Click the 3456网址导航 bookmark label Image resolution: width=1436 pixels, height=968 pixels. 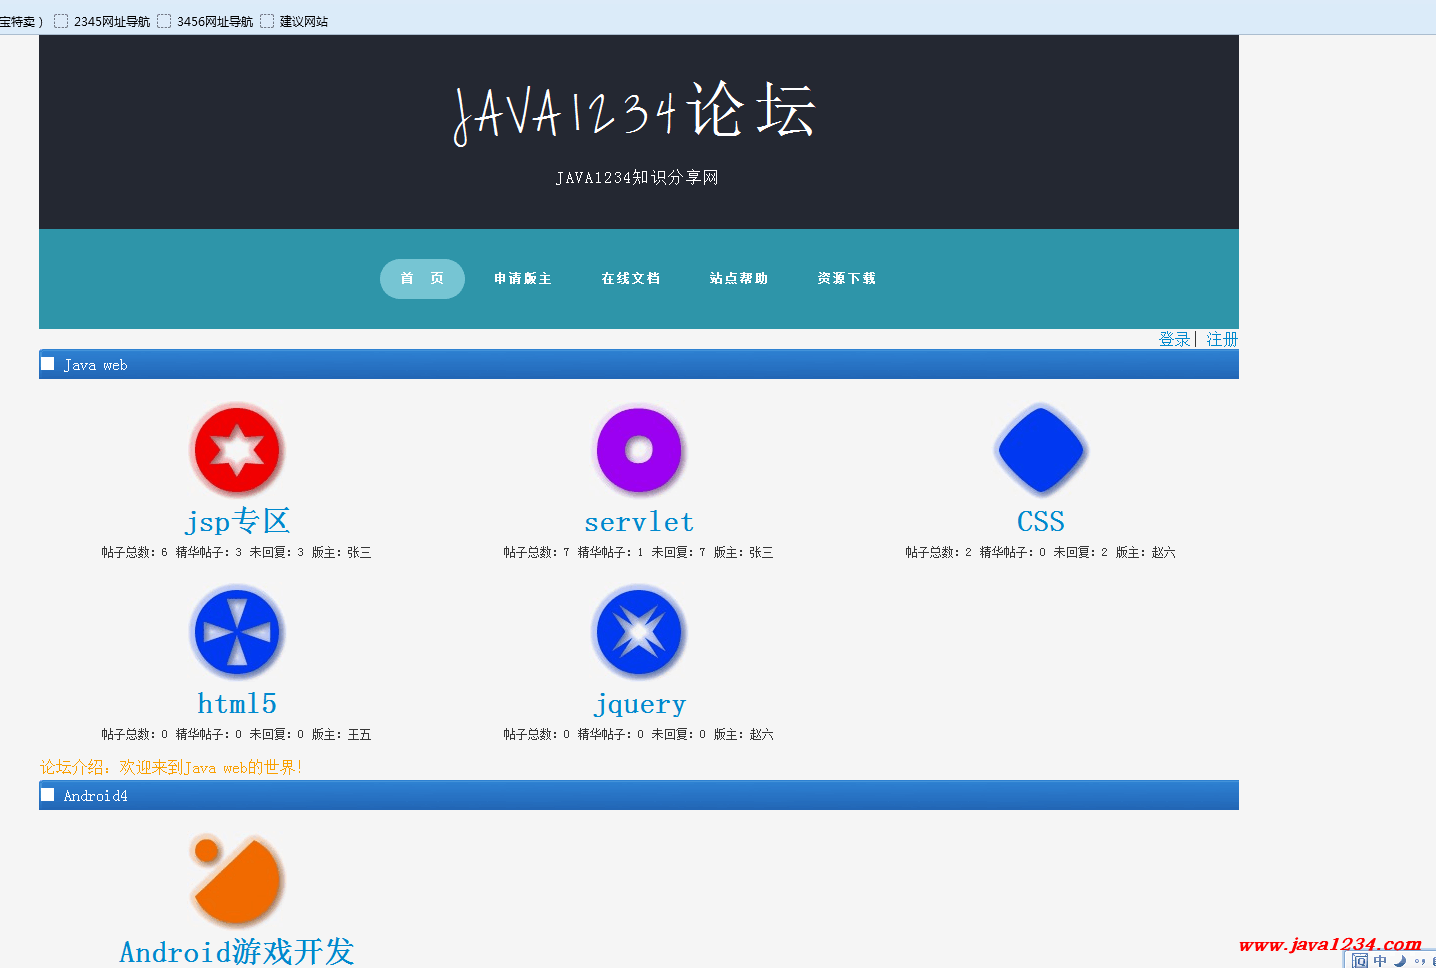(x=215, y=21)
